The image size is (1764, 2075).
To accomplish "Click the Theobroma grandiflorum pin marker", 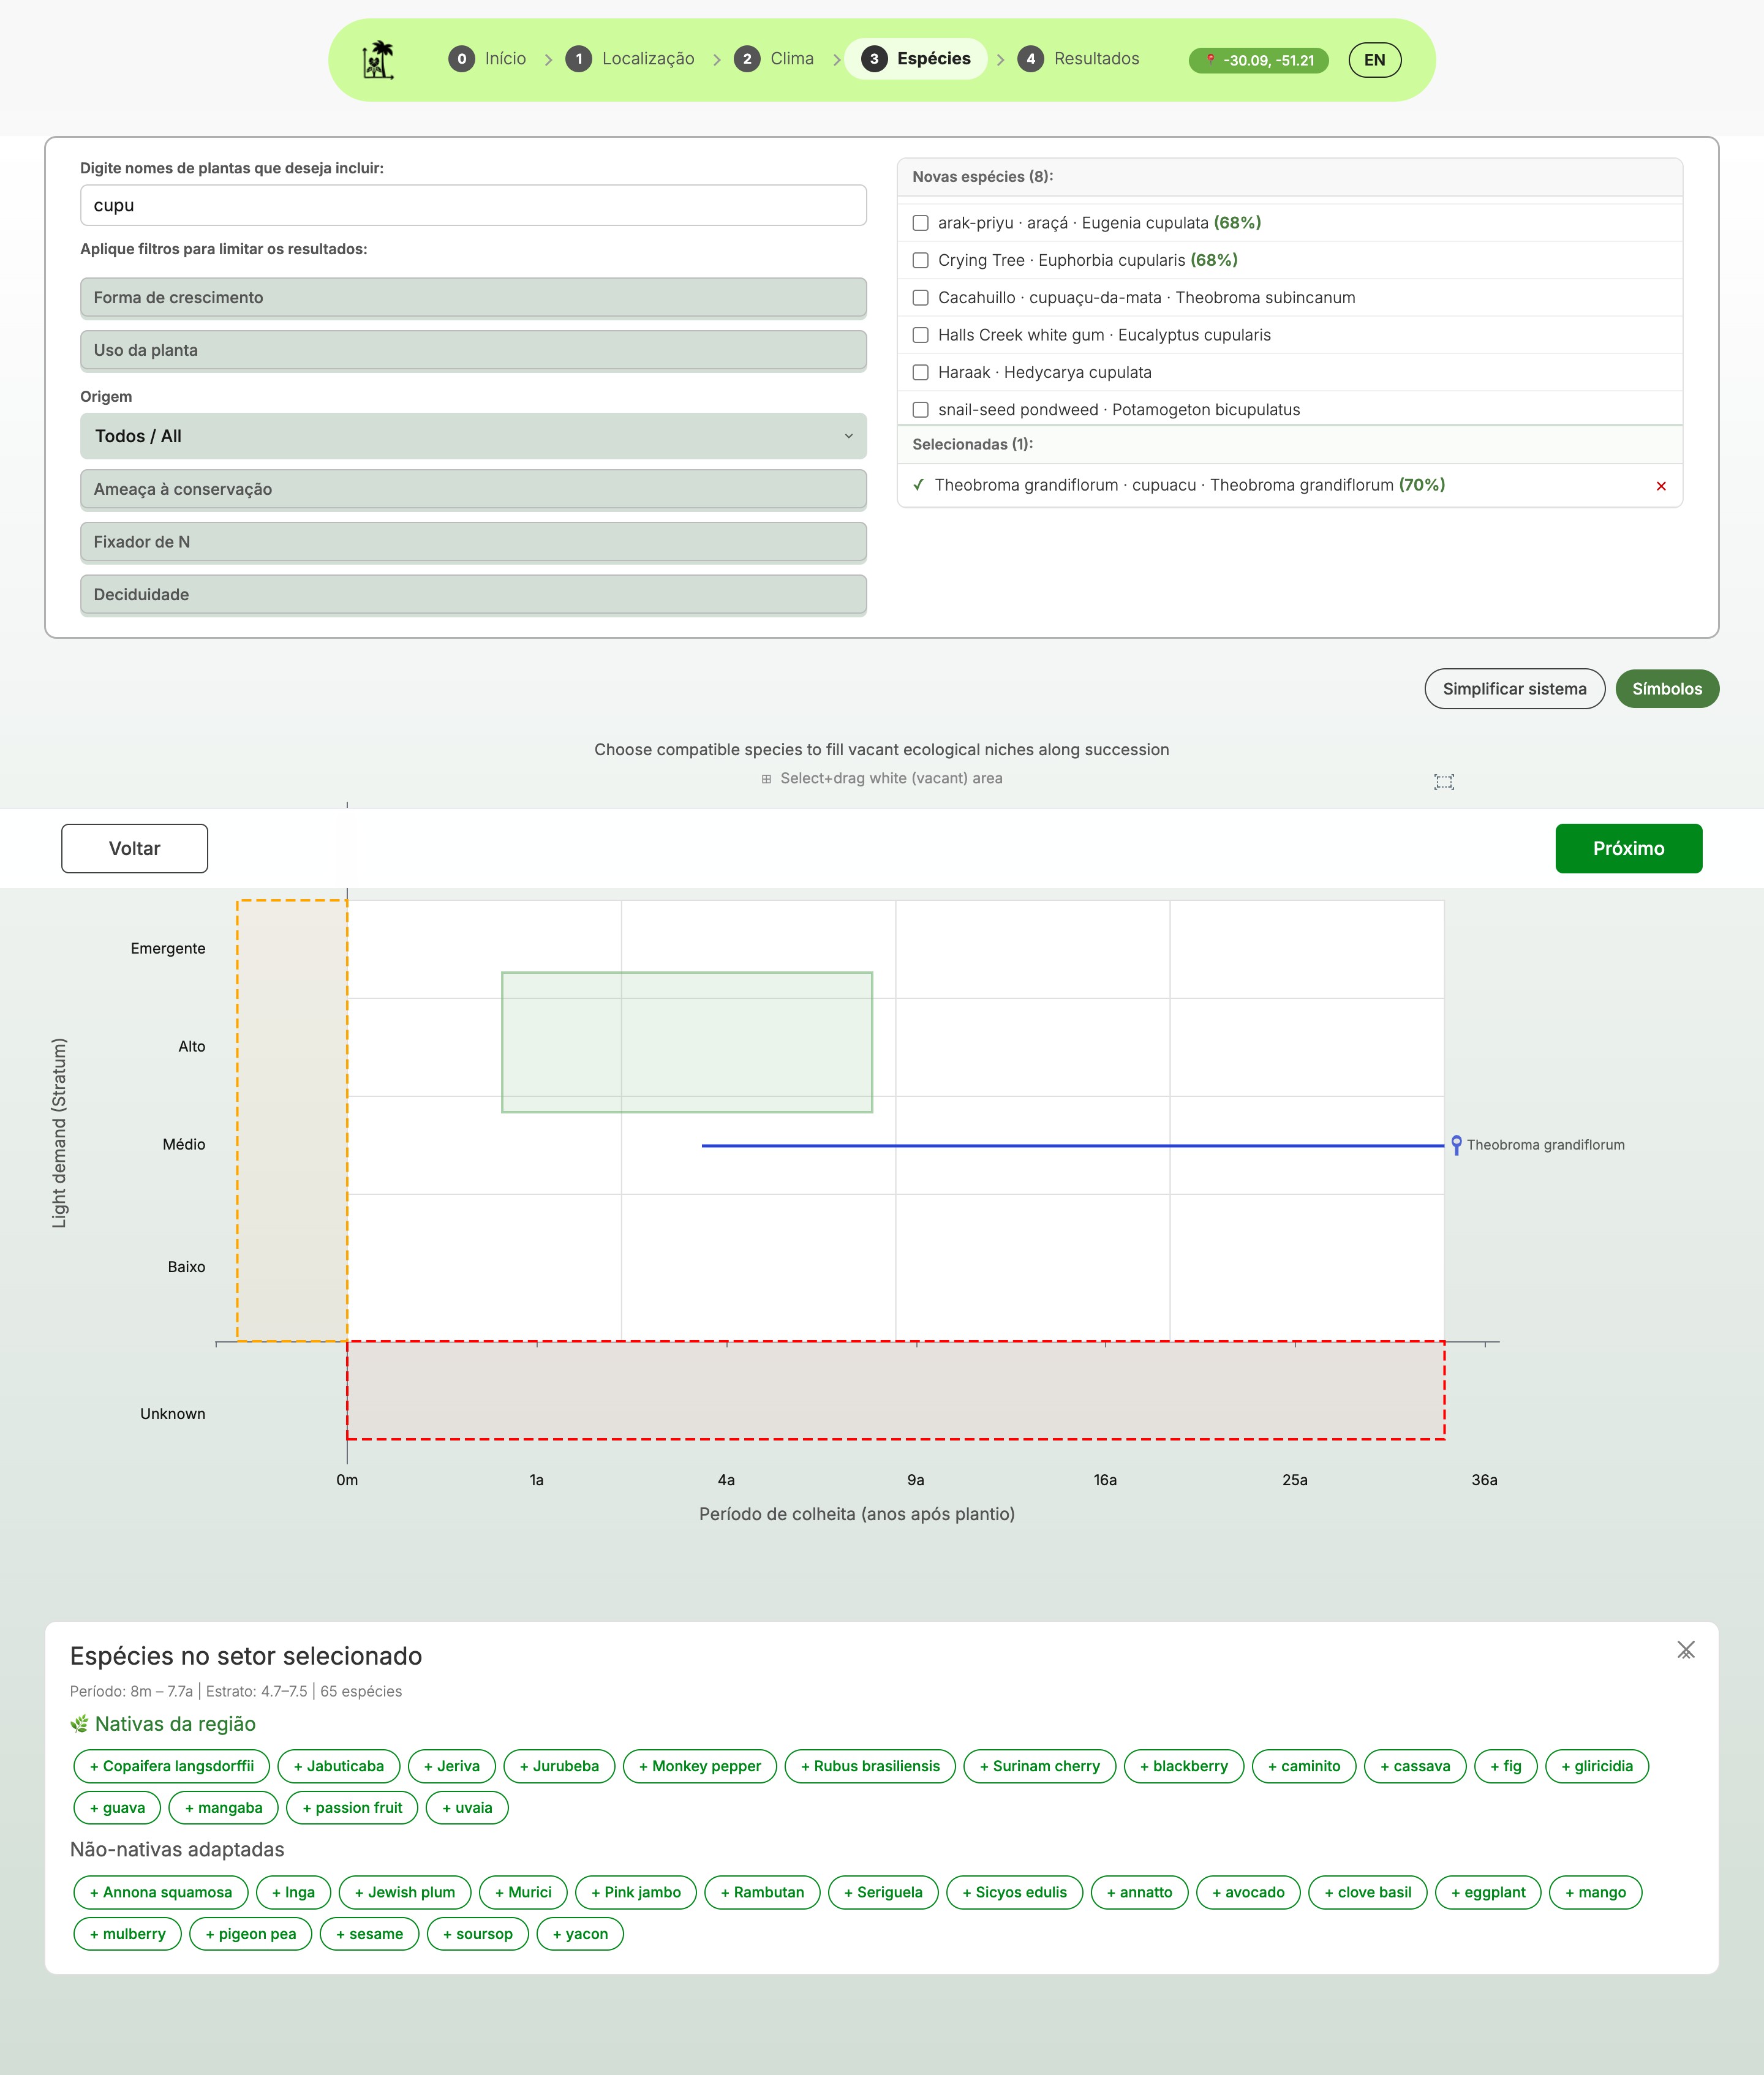I will 1456,1144.
